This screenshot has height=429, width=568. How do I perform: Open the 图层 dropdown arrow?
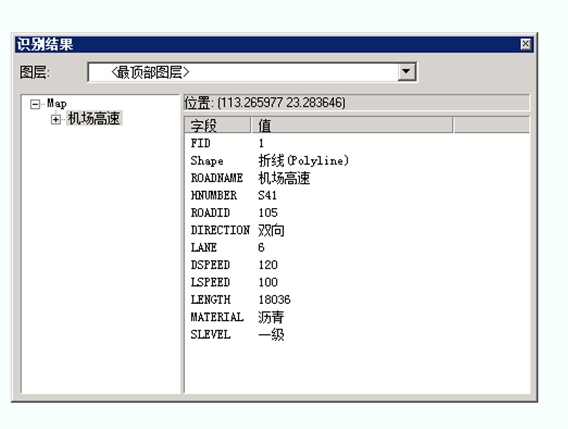pyautogui.click(x=406, y=72)
